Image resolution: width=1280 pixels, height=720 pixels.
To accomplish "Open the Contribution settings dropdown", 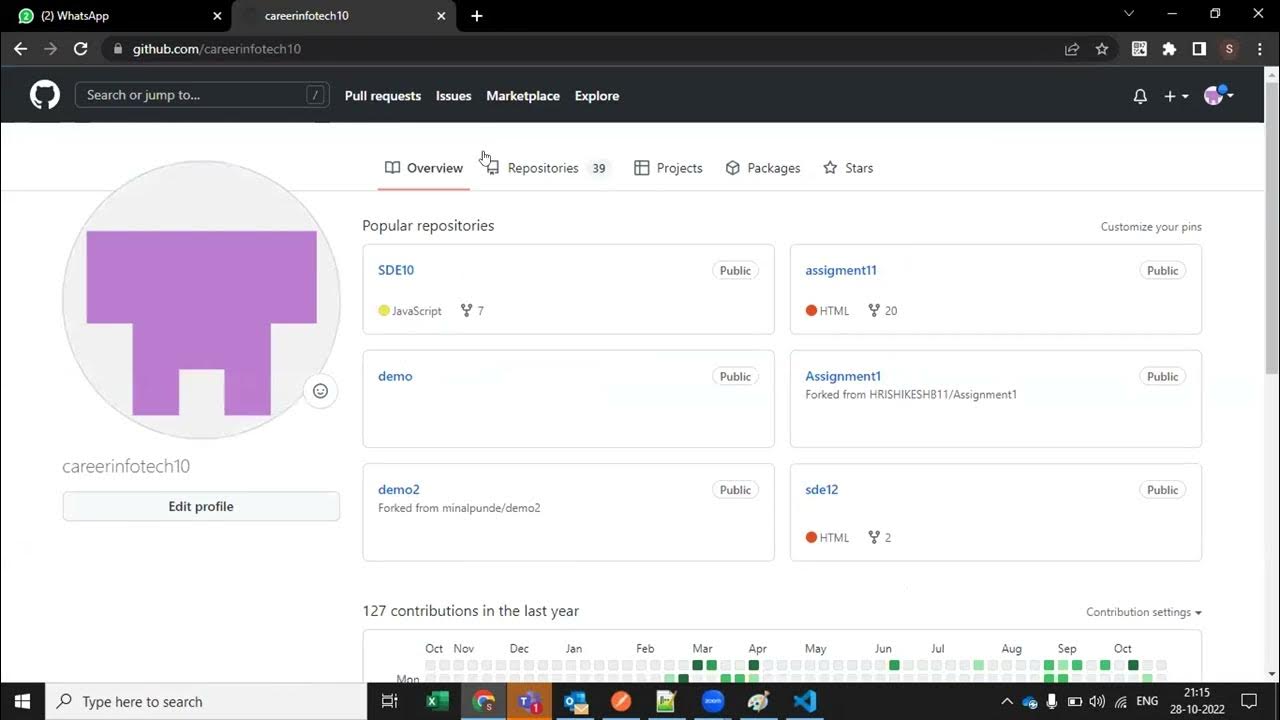I will pos(1144,612).
